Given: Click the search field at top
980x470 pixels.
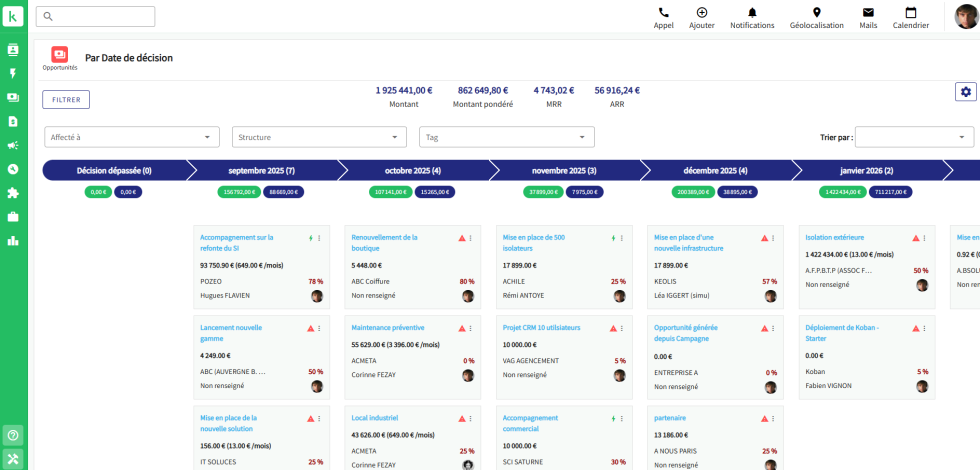Looking at the screenshot, I should click(x=96, y=16).
